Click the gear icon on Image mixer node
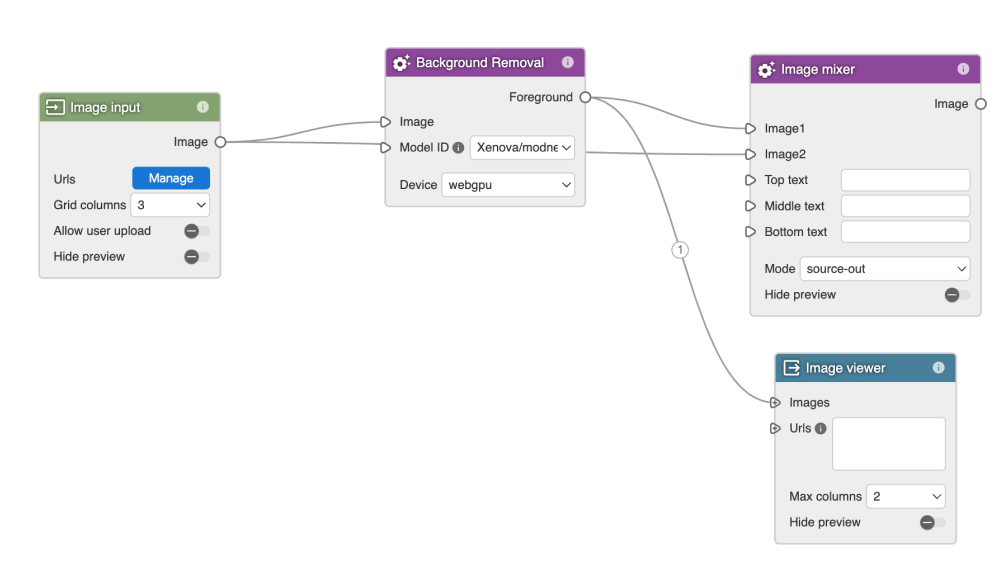Image resolution: width=1000 pixels, height=587 pixels. [x=766, y=70]
